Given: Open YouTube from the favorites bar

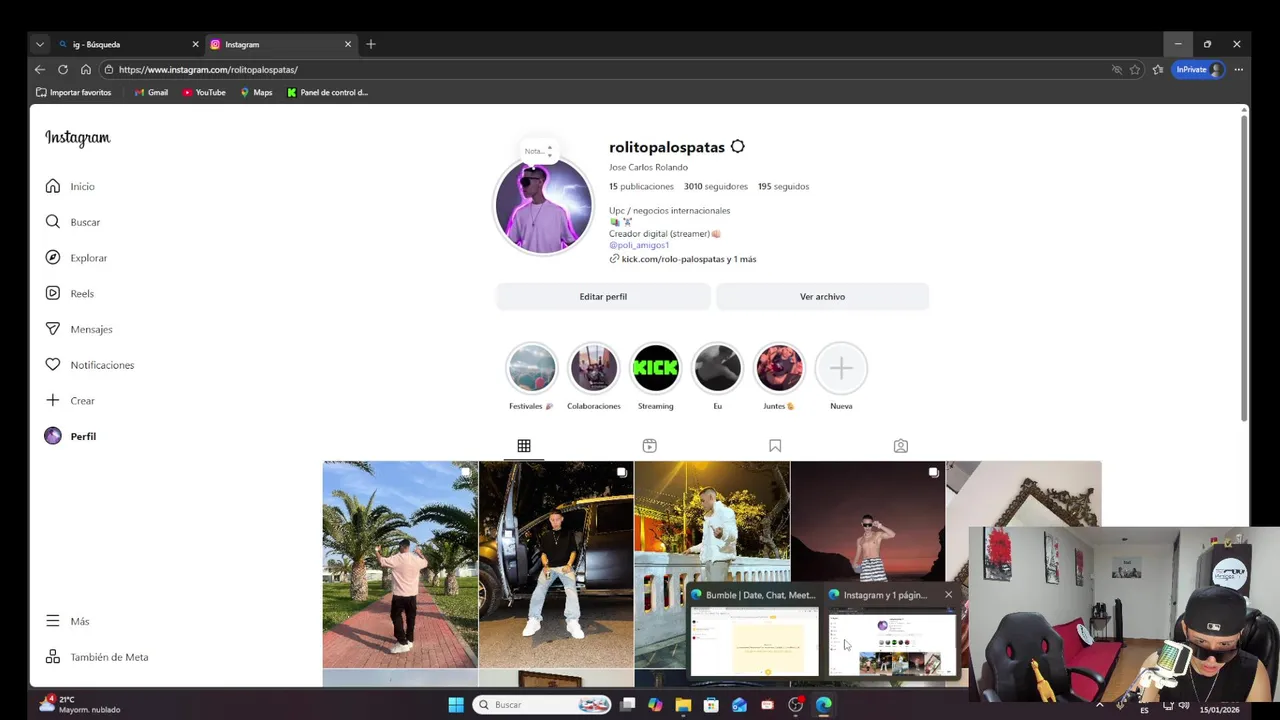Looking at the screenshot, I should click(204, 92).
